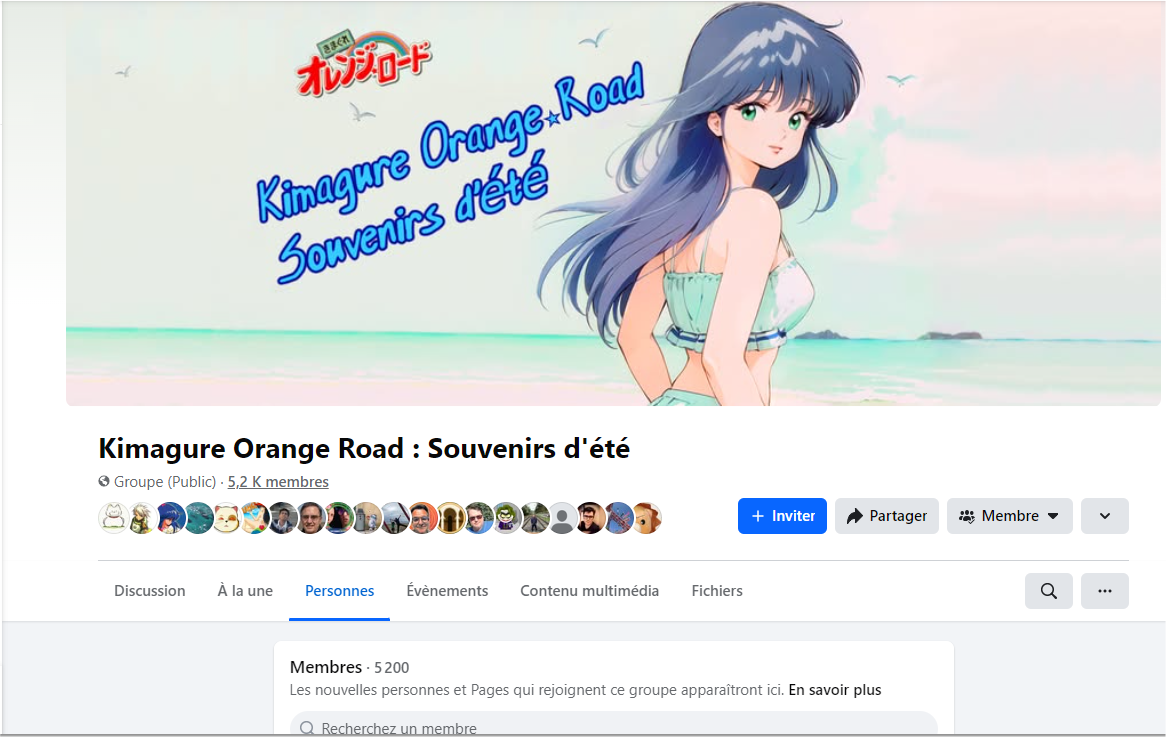This screenshot has width=1166, height=737.
Task: Expand the chevron-down button next to Membre
Action: pyautogui.click(x=1104, y=516)
